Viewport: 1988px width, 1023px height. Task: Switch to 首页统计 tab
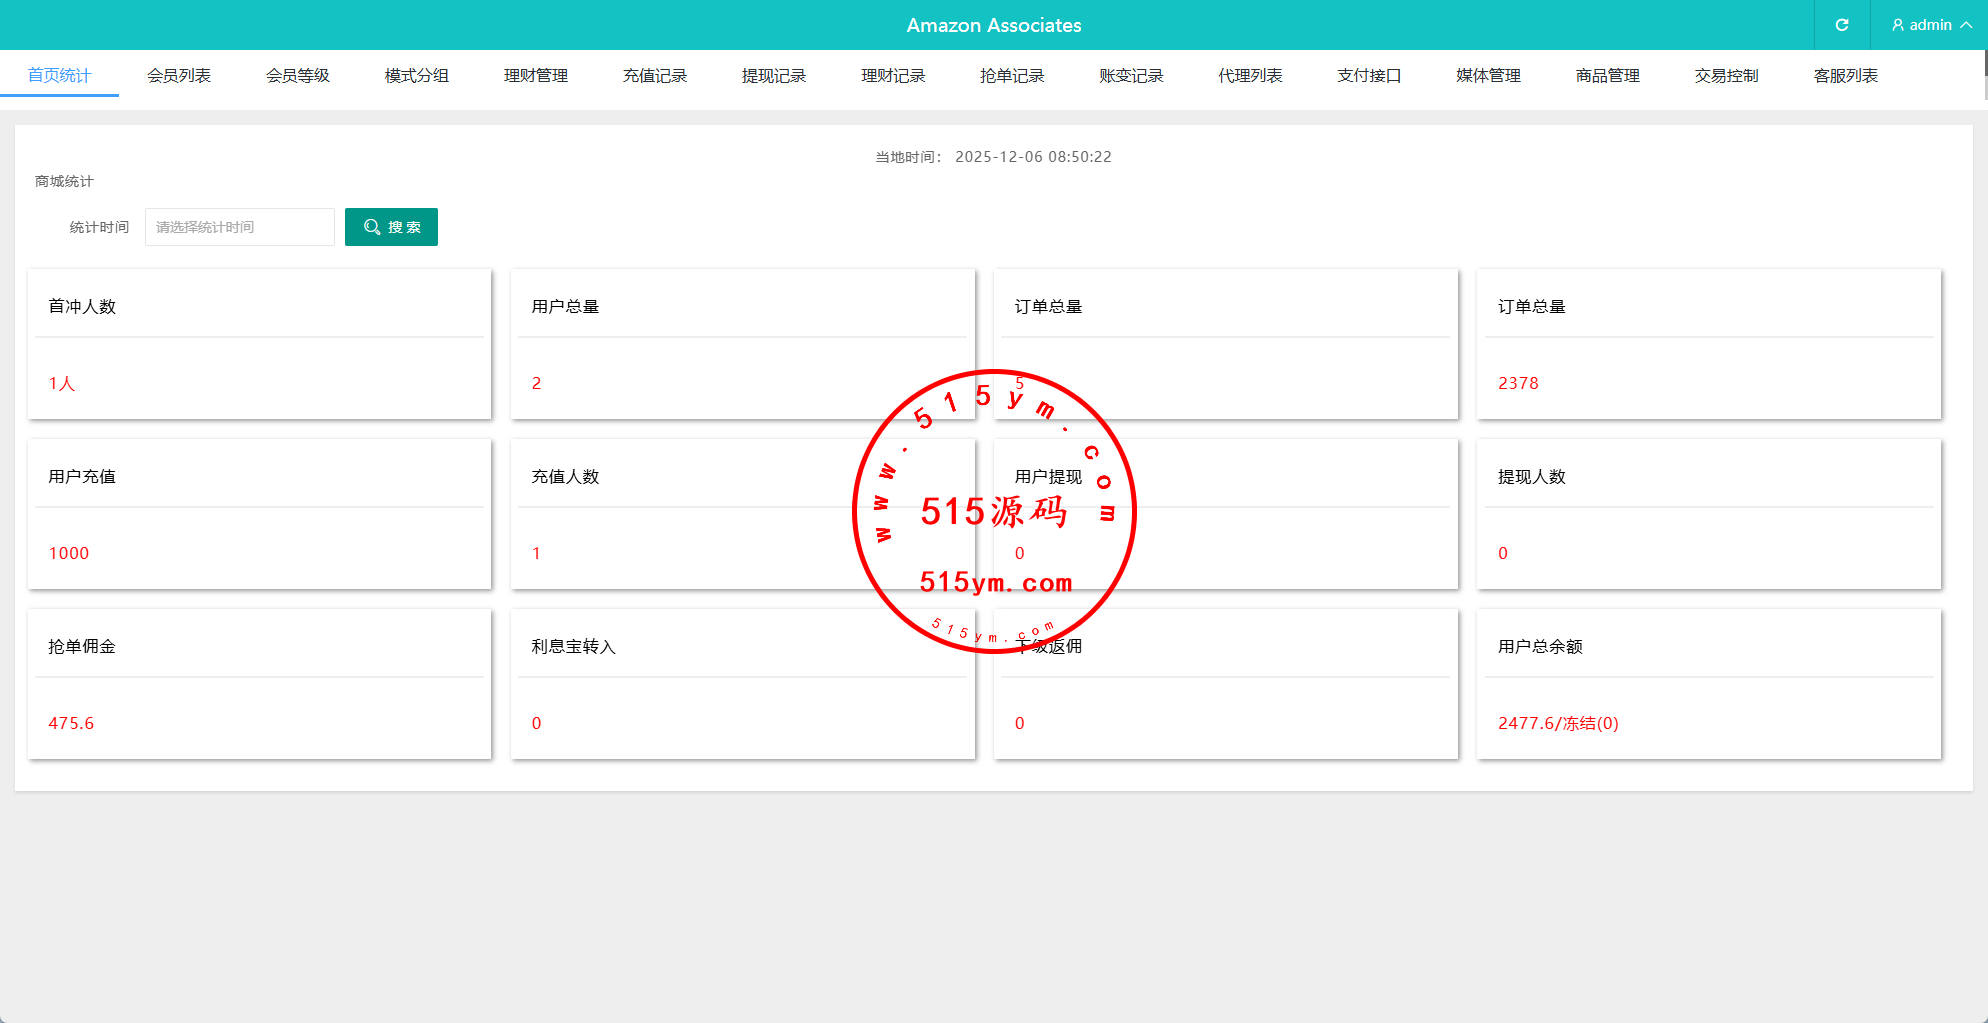point(59,76)
